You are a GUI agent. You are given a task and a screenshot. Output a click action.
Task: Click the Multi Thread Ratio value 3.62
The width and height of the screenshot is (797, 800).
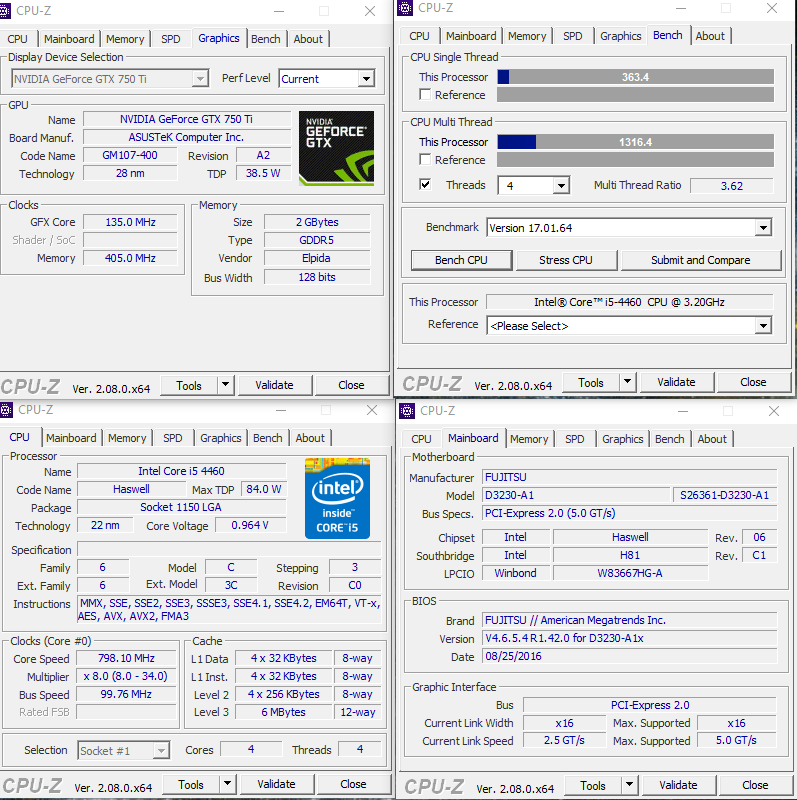tap(732, 186)
